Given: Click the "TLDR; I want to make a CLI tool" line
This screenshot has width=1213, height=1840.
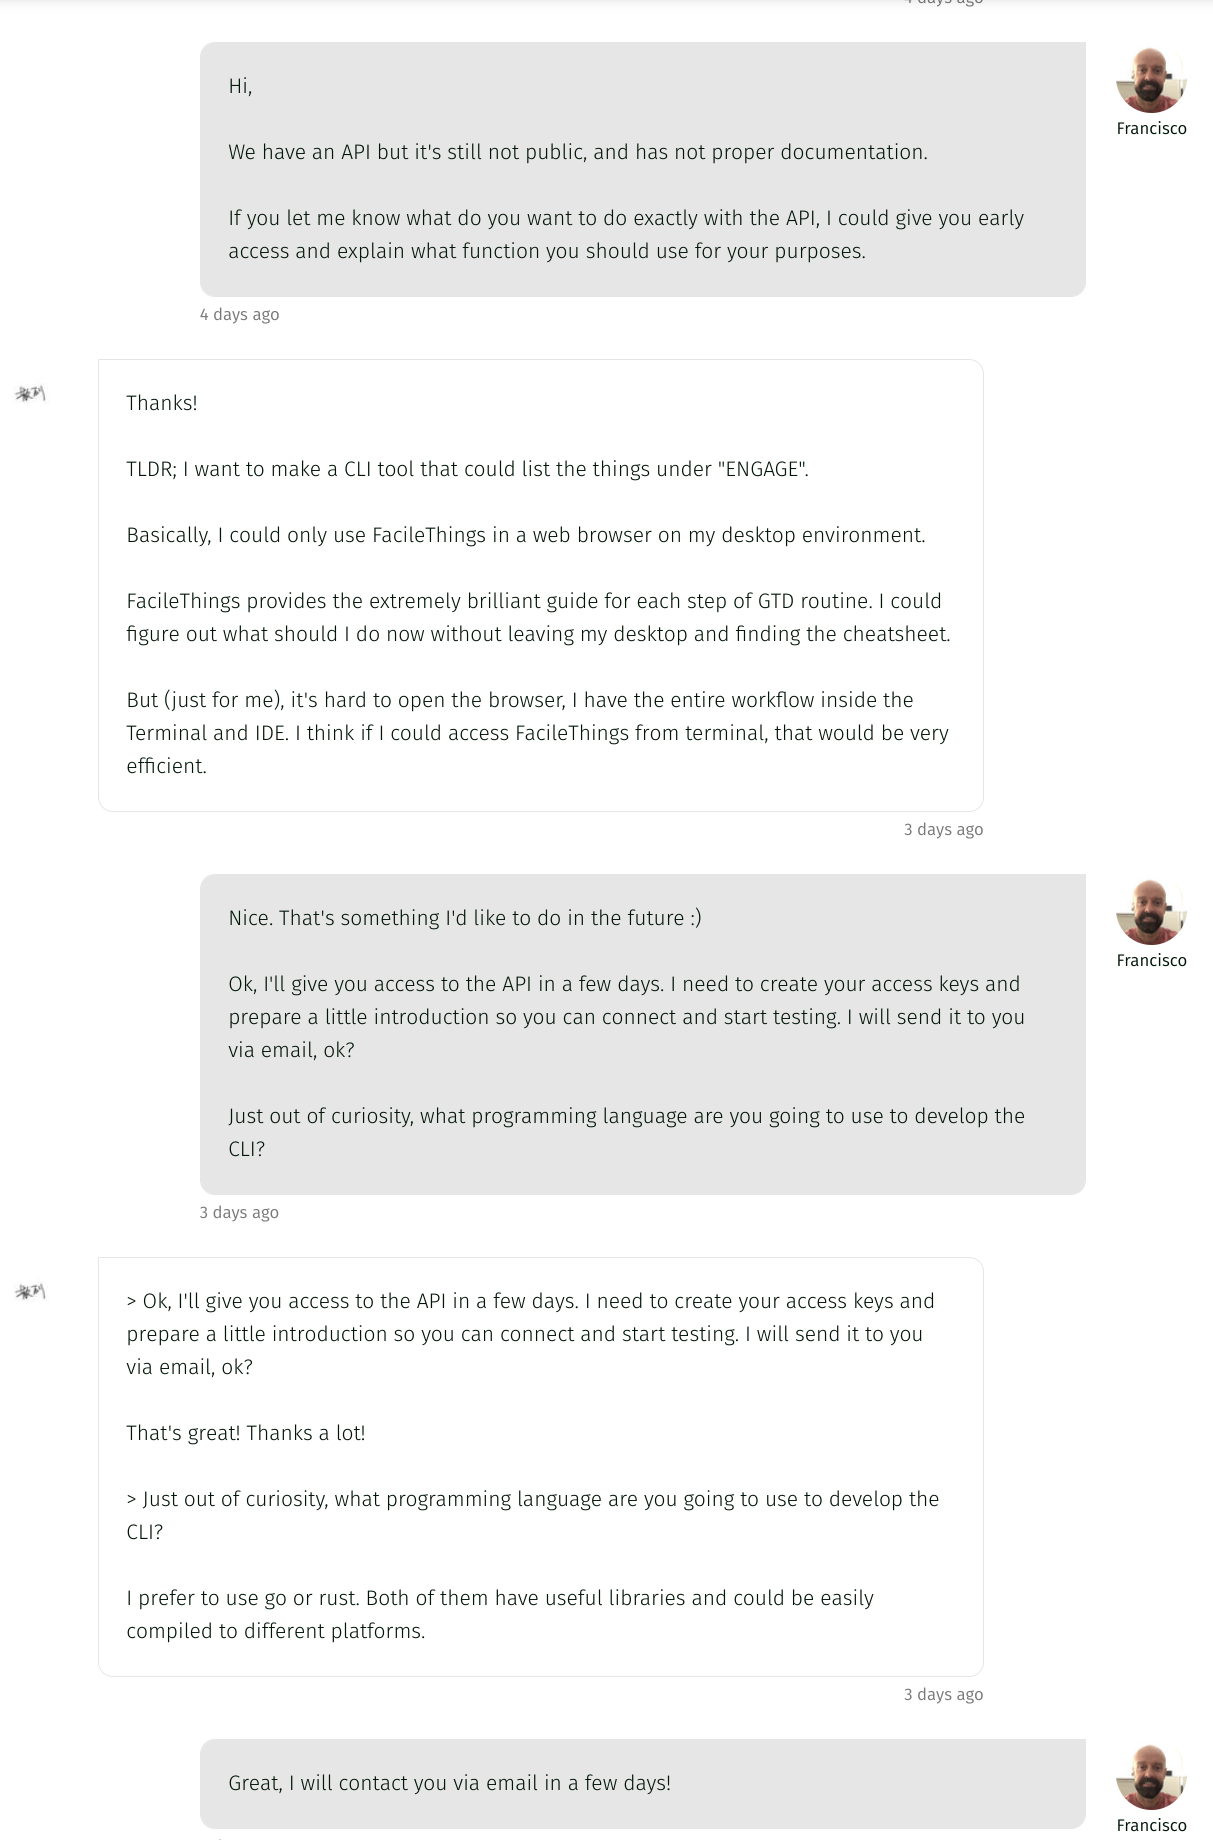Looking at the screenshot, I should 467,469.
